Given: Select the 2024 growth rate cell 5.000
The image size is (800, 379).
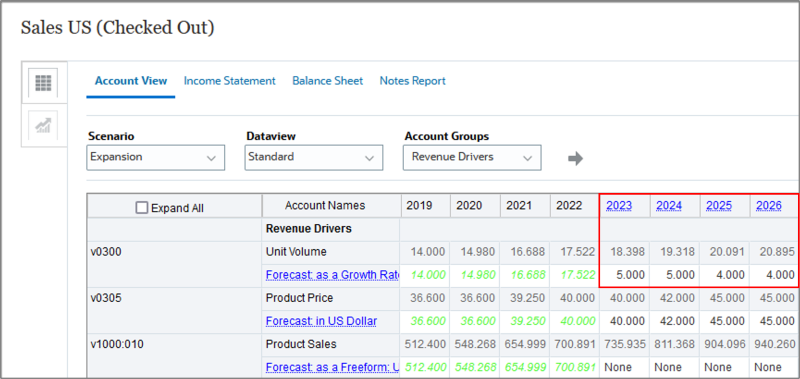Looking at the screenshot, I should click(x=675, y=275).
